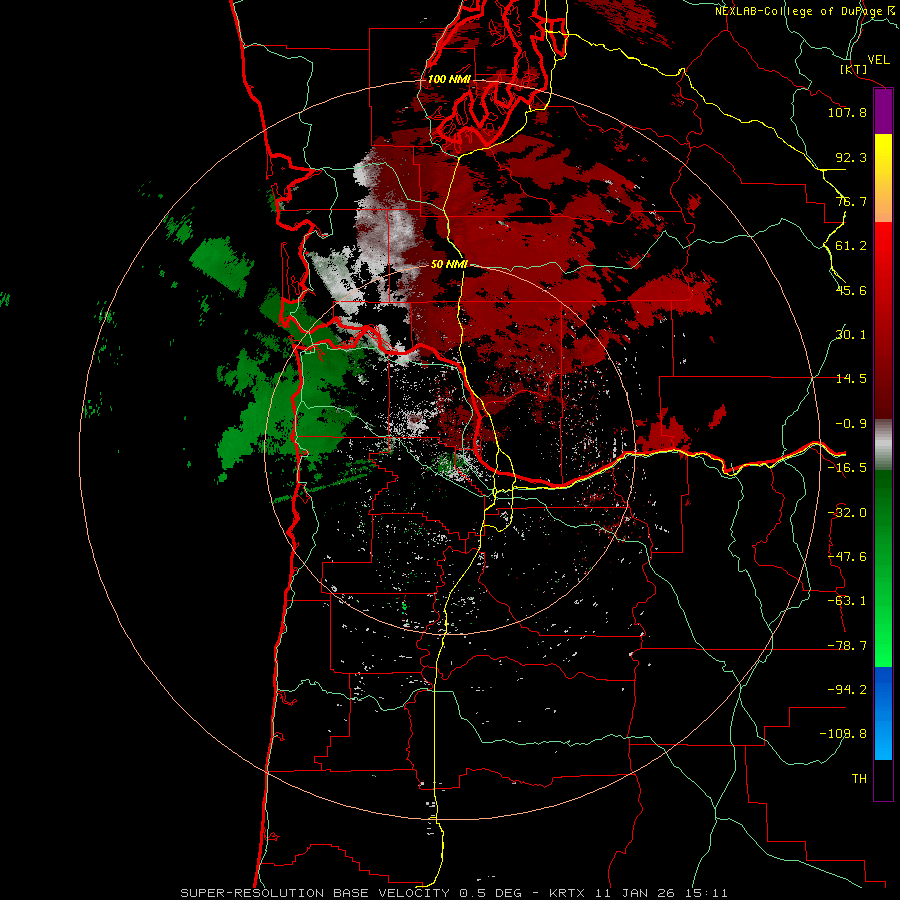Click the -47.6 legend value
The height and width of the screenshot is (900, 900).
coord(847,557)
